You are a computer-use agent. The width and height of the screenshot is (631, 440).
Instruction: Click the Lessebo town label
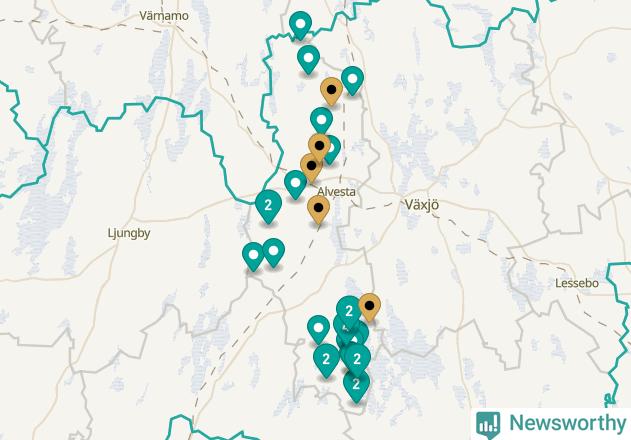click(577, 283)
